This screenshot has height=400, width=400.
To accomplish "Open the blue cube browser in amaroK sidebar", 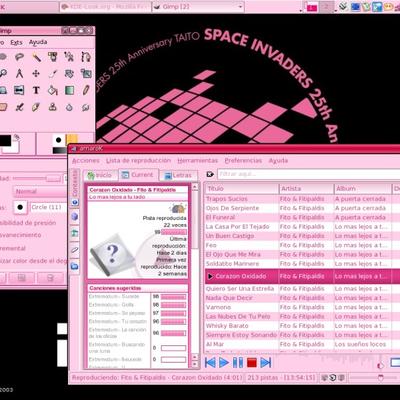I will pos(75,217).
